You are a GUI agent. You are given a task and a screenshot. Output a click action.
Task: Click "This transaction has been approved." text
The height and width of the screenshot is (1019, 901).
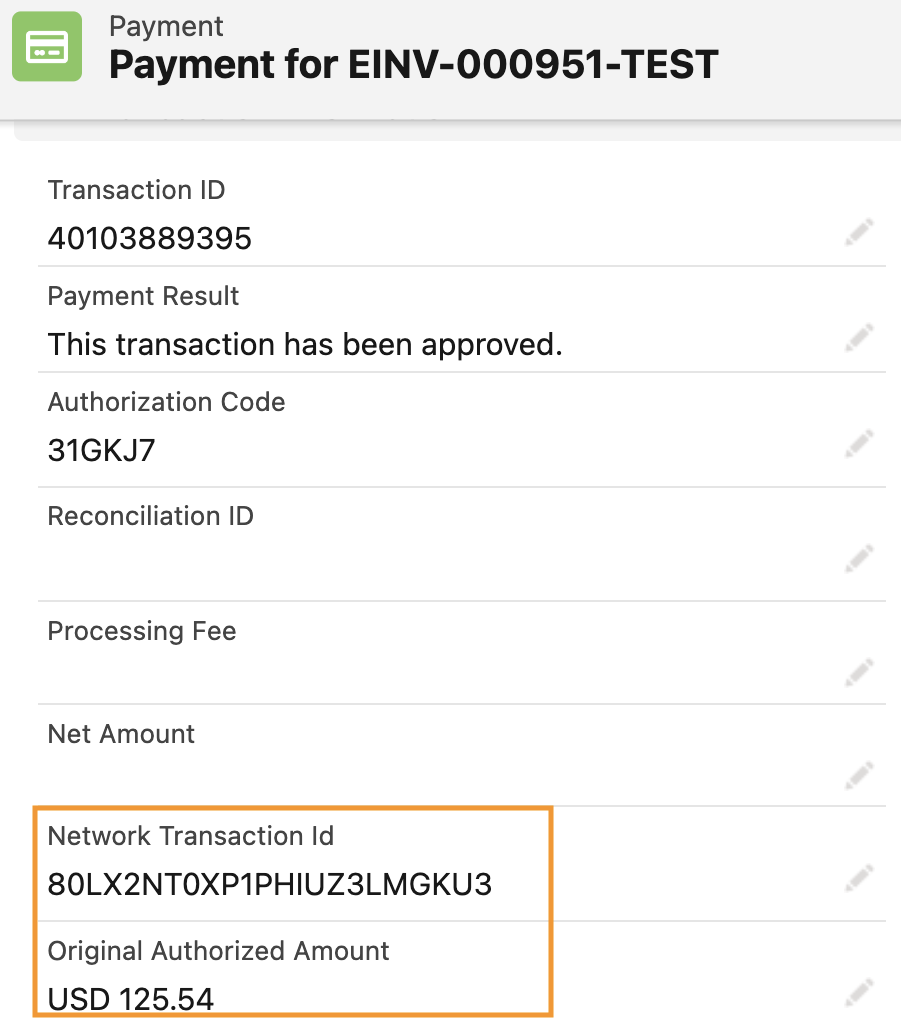(305, 345)
